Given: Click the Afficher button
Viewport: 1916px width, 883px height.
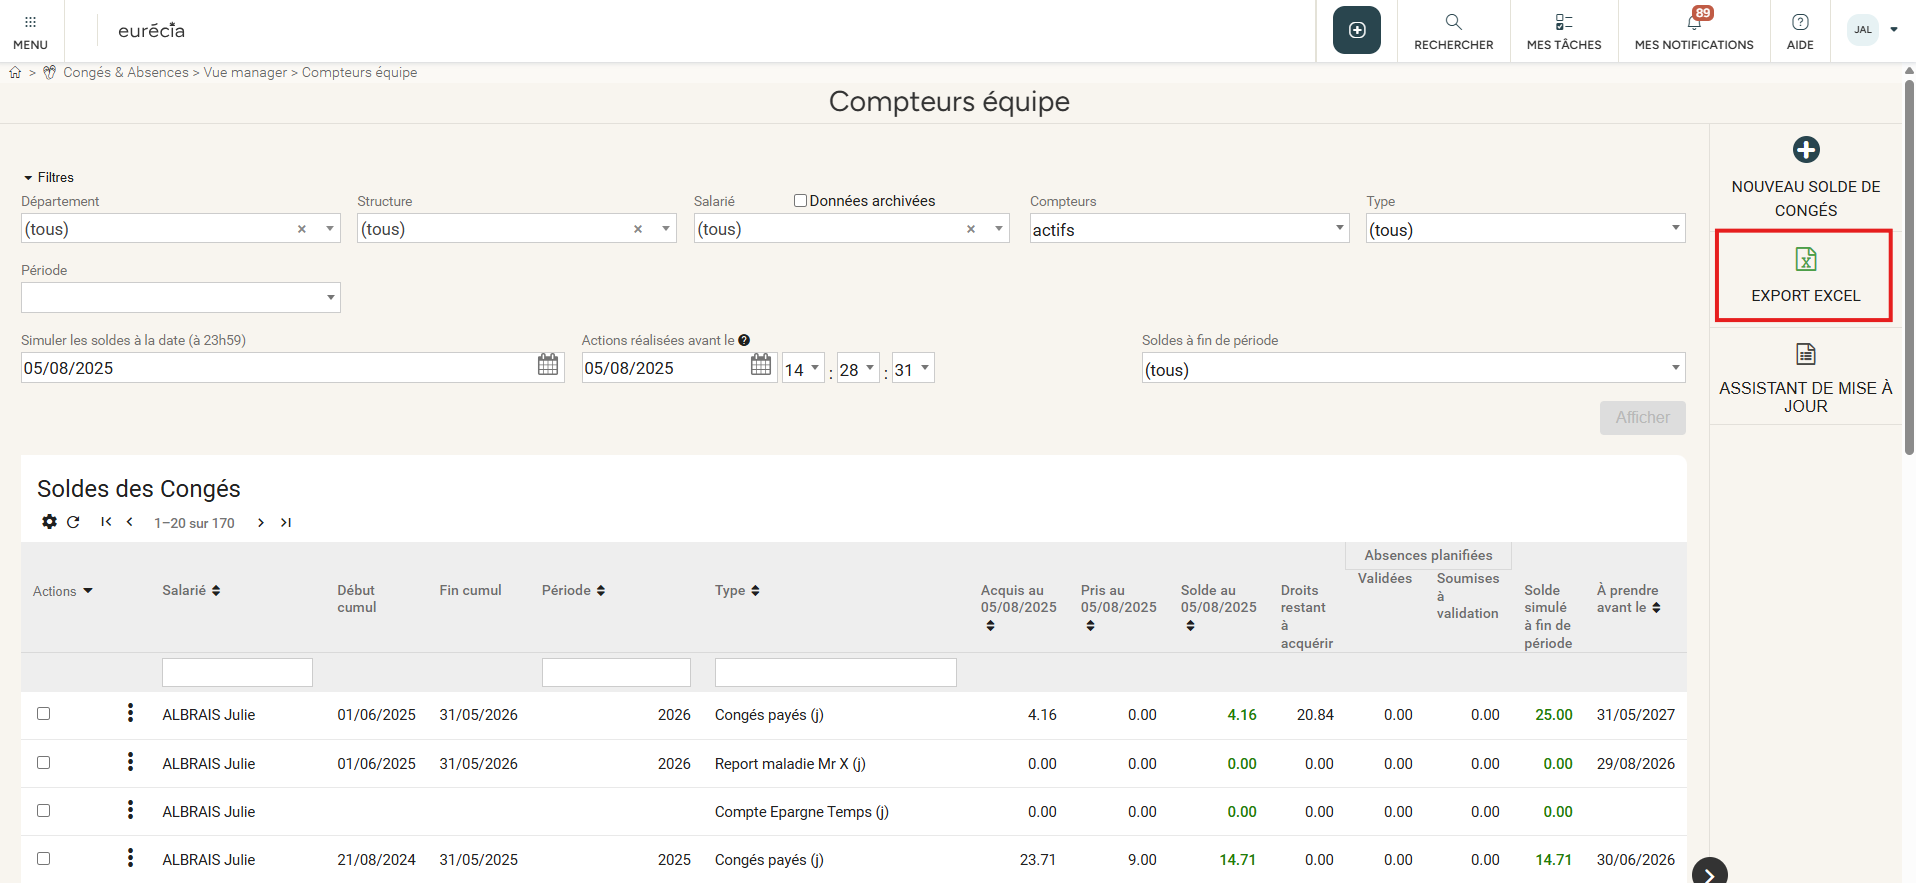Looking at the screenshot, I should click(x=1642, y=418).
